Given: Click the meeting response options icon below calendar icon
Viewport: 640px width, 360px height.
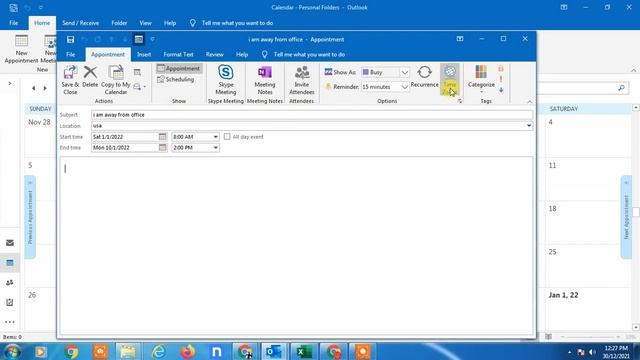Looking at the screenshot, I should (139, 87).
